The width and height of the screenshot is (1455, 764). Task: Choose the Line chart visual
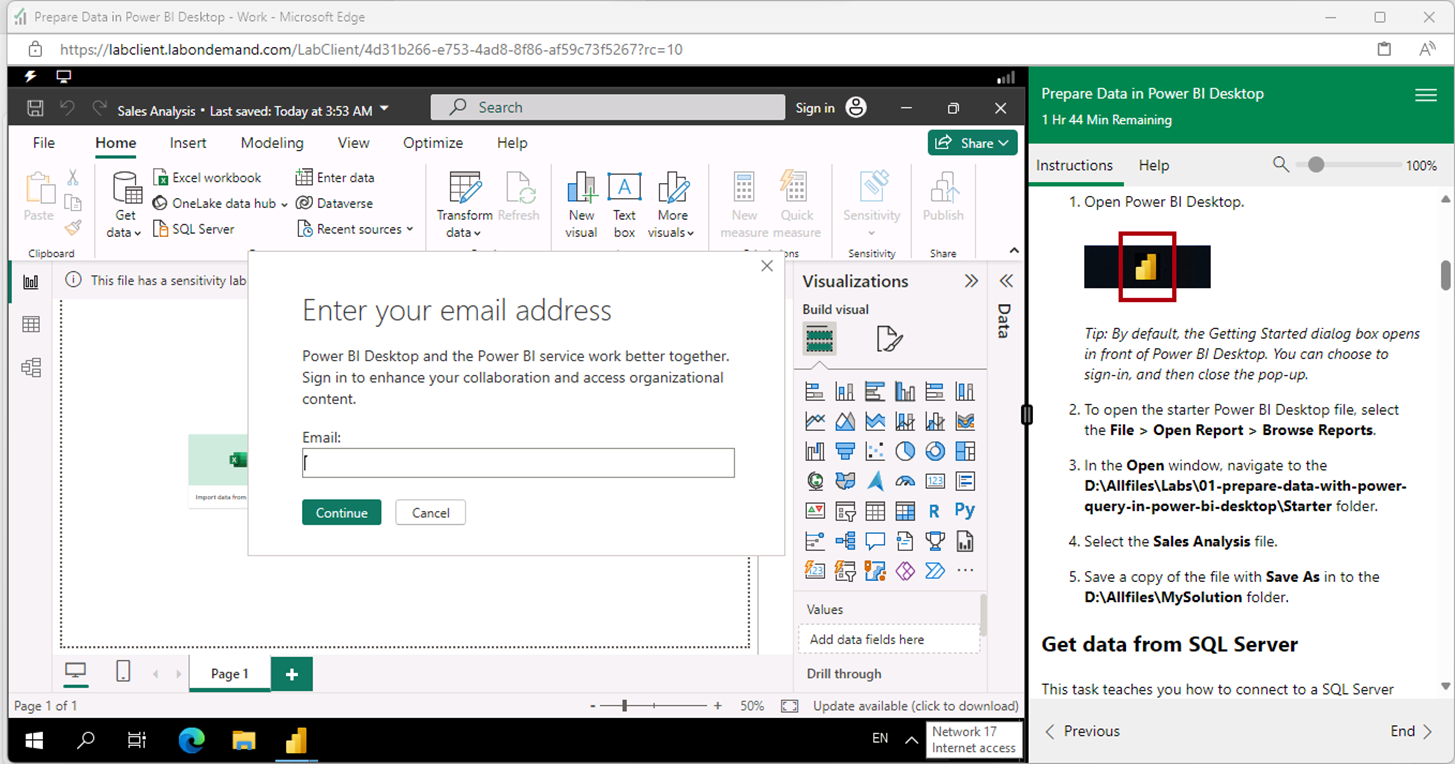(x=815, y=422)
